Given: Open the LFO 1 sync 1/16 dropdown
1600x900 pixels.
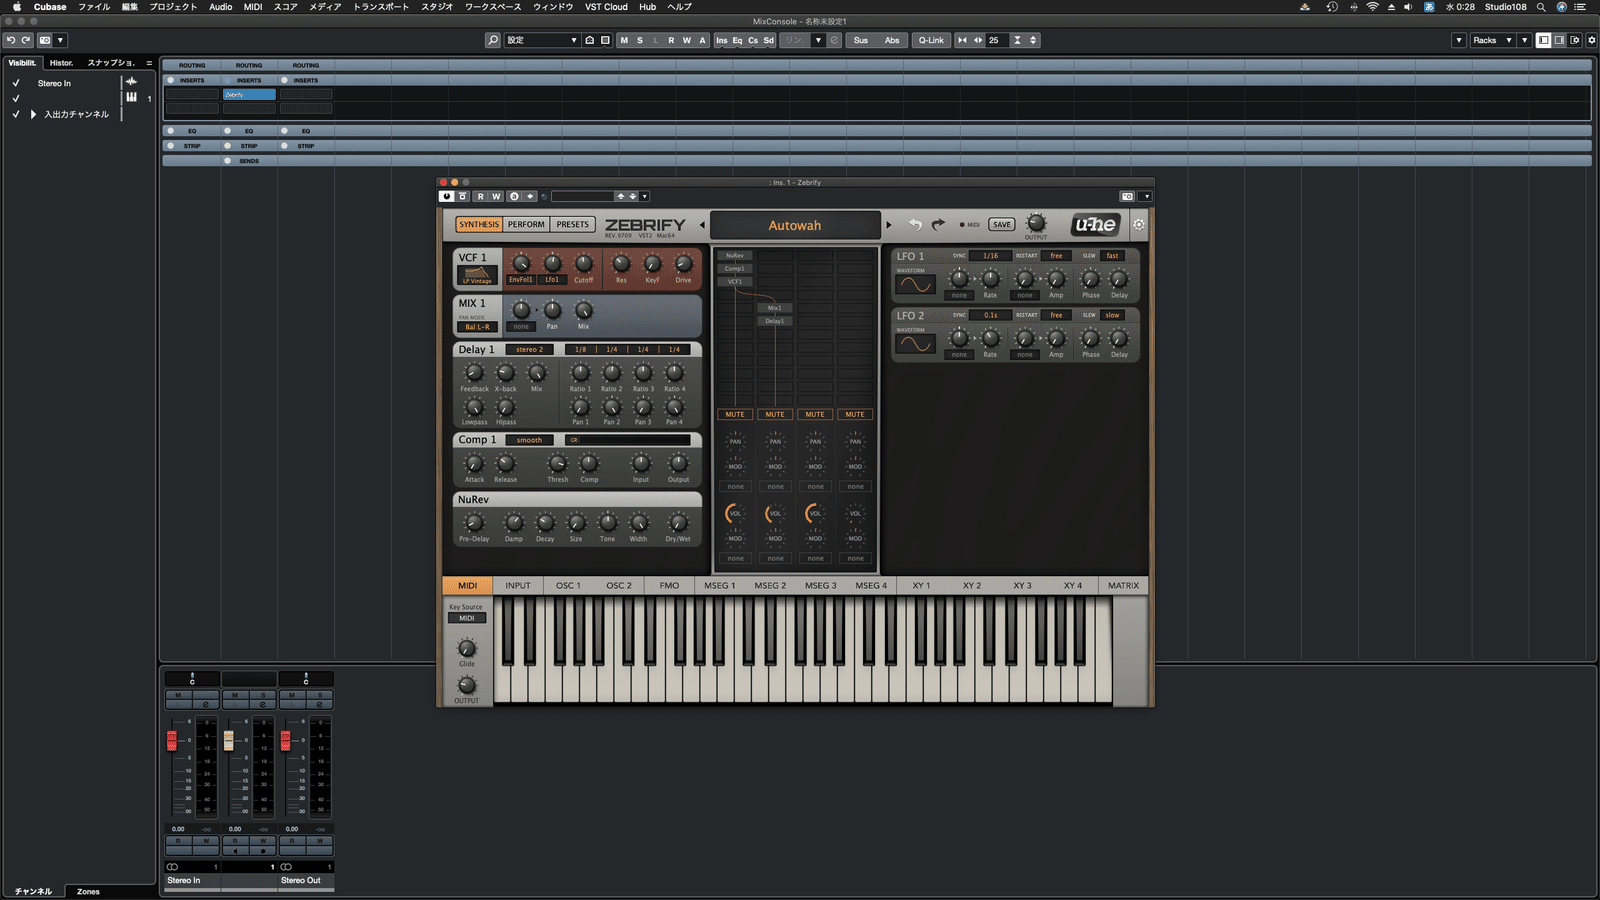Looking at the screenshot, I should (990, 256).
